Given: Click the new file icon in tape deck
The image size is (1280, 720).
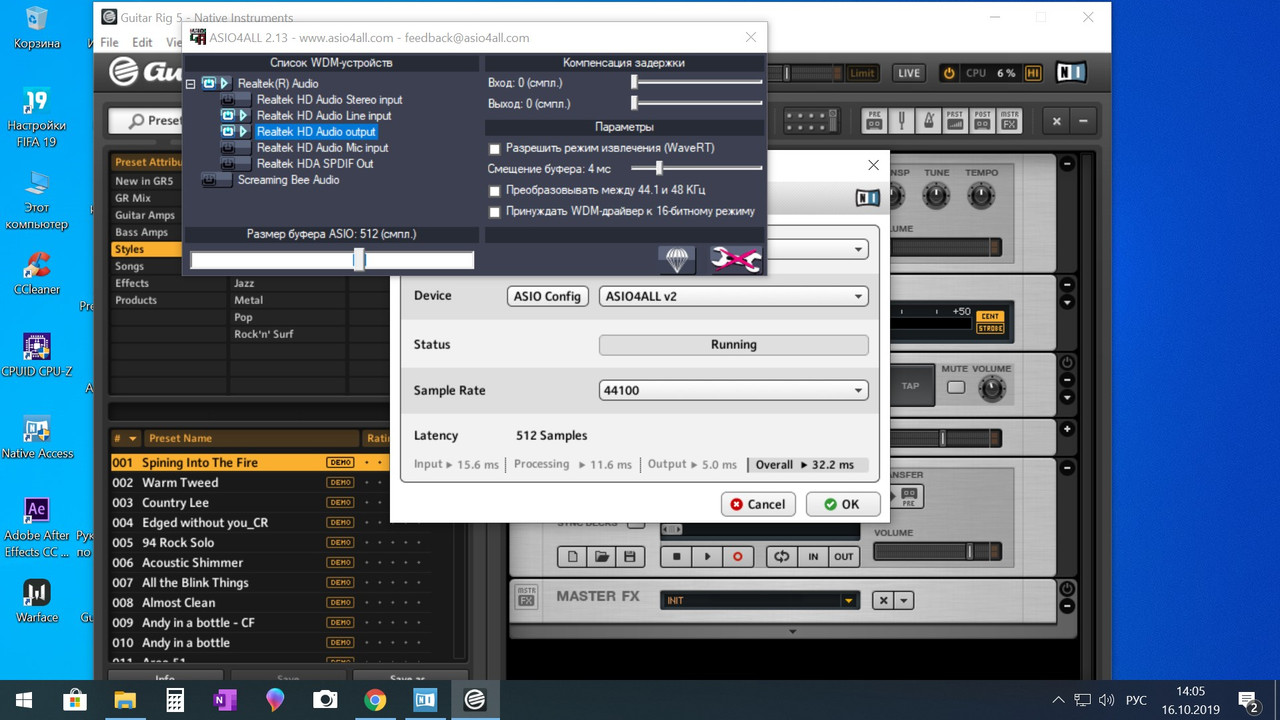Looking at the screenshot, I should (573, 557).
